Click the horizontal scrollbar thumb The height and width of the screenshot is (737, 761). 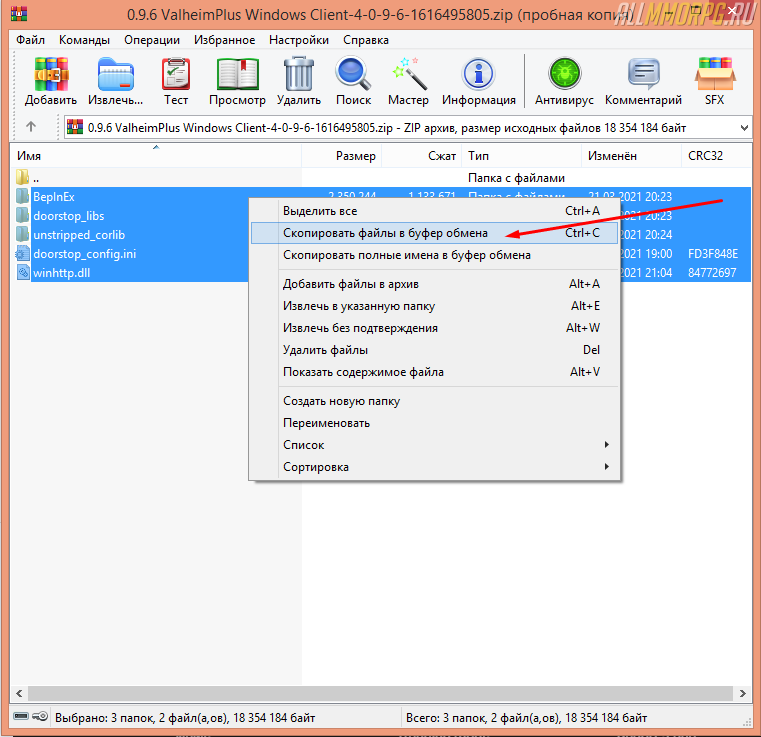[x=380, y=693]
